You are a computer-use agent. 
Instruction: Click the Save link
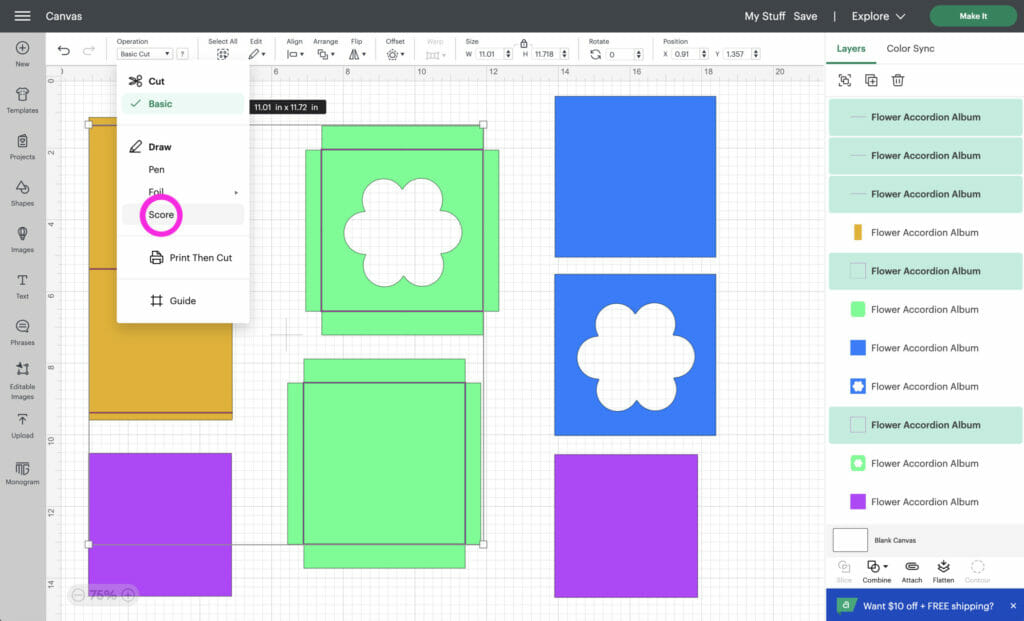(805, 16)
